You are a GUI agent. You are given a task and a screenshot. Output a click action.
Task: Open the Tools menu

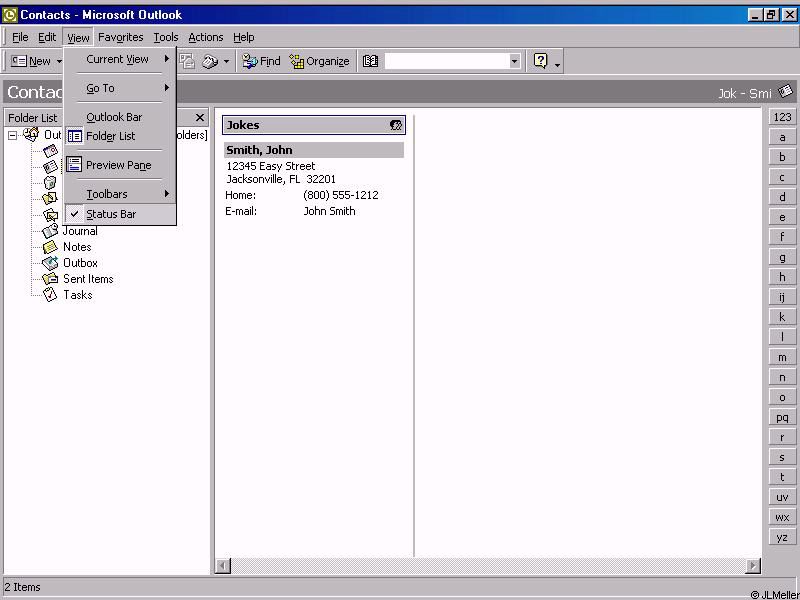(166, 37)
